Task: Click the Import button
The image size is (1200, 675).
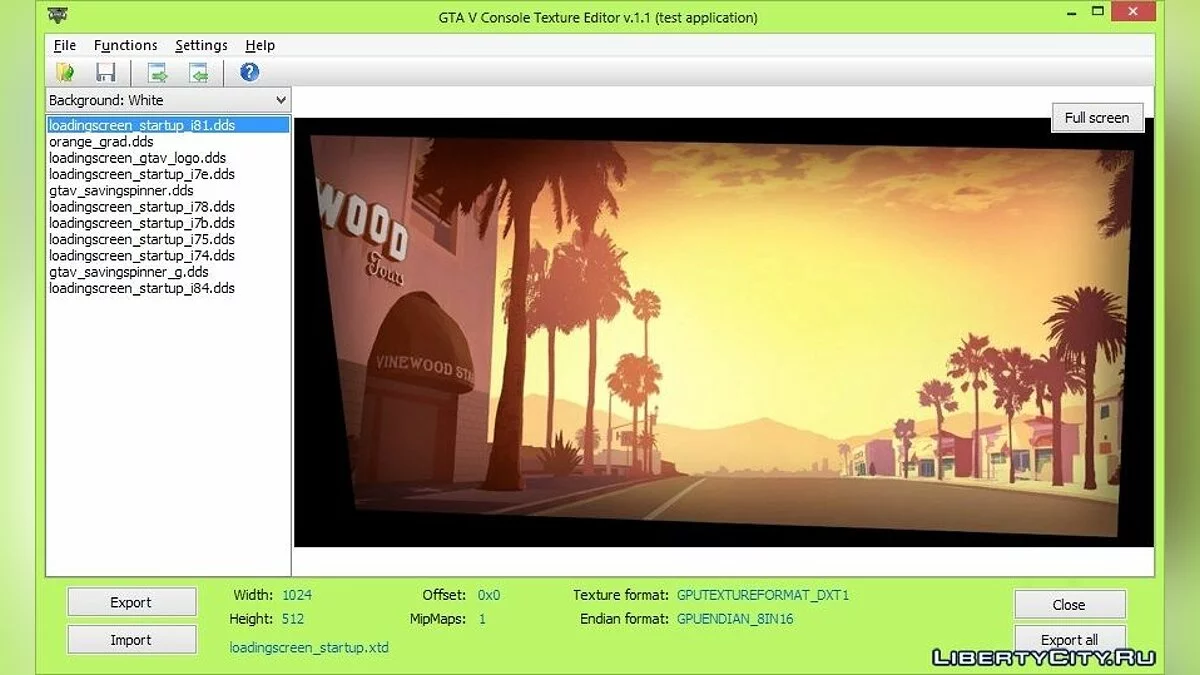Action: [131, 640]
